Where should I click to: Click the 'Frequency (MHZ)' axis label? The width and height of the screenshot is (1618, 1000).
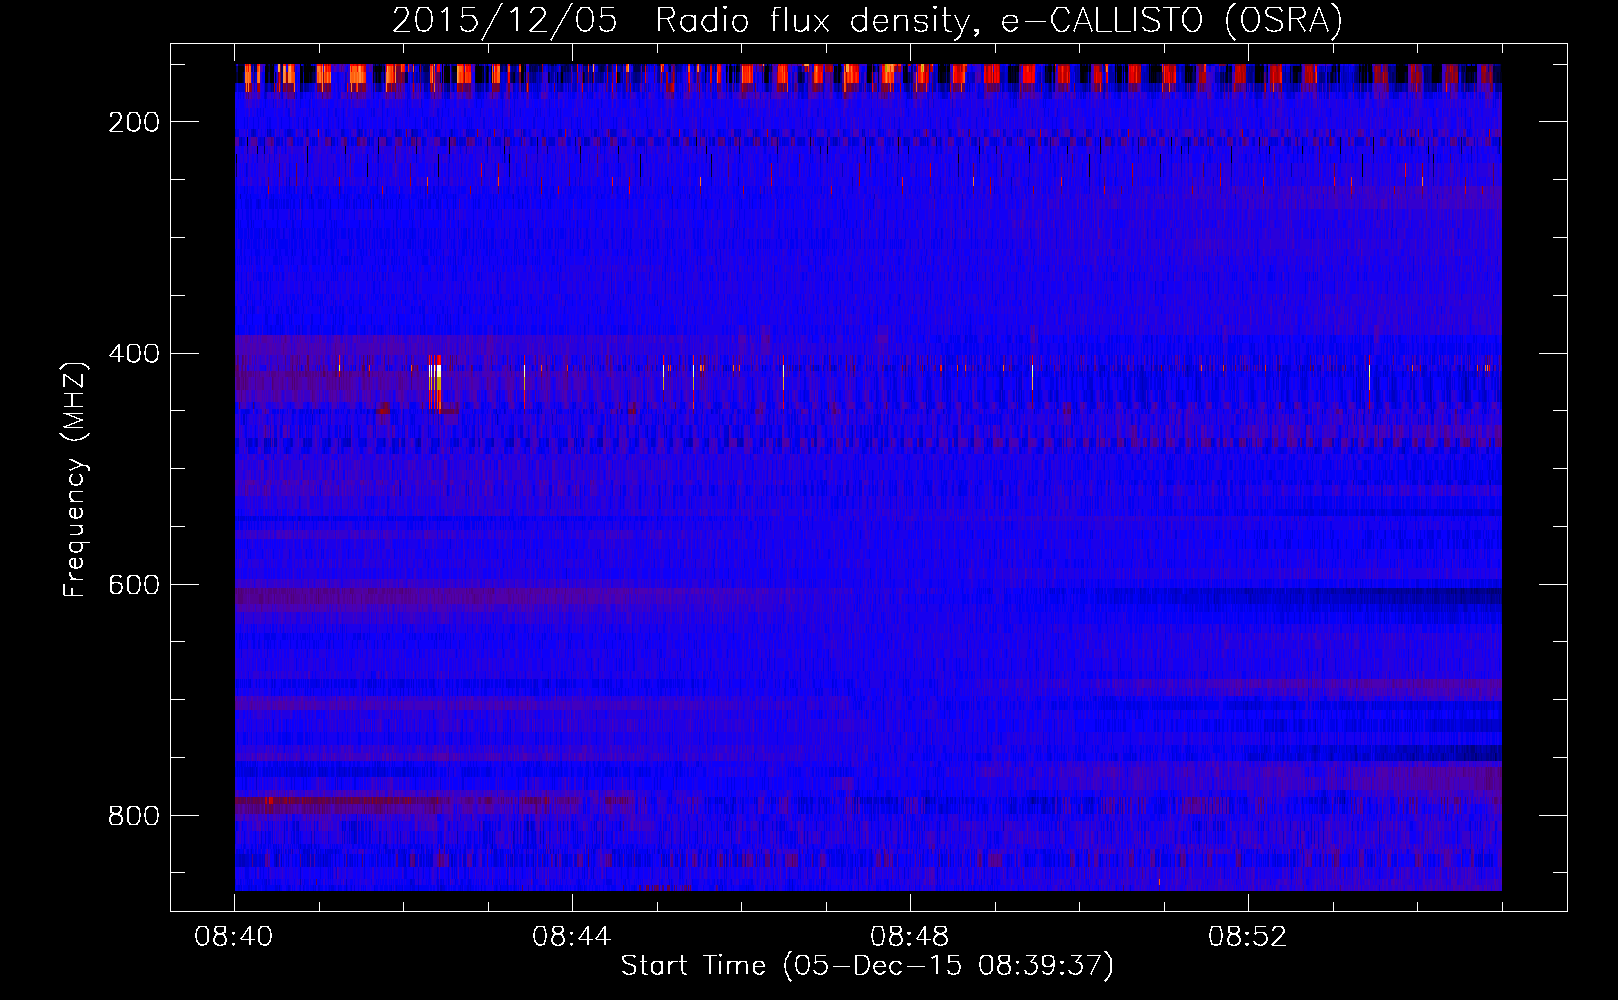[x=75, y=479]
